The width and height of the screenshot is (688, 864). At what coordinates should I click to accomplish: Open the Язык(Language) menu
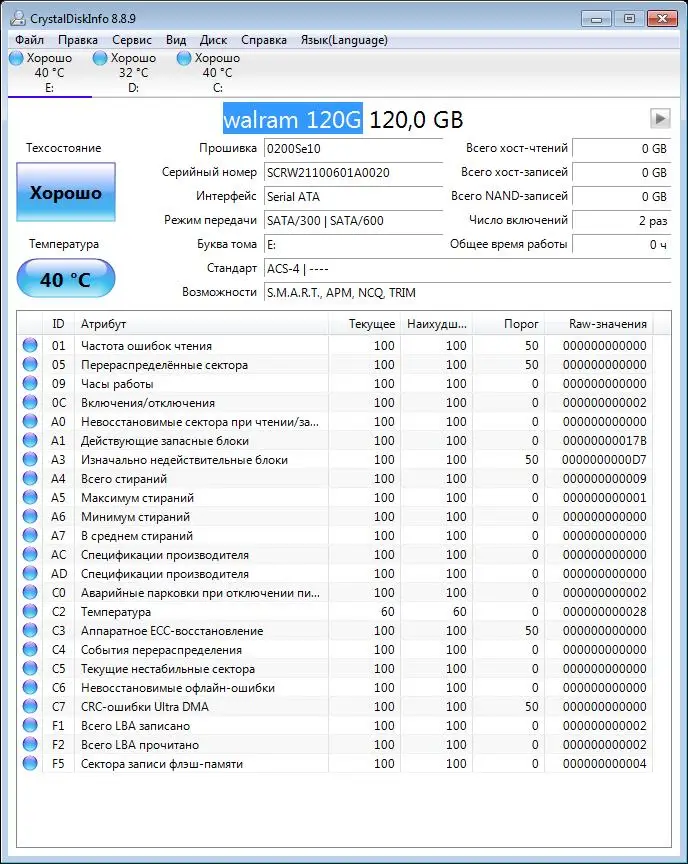click(344, 40)
